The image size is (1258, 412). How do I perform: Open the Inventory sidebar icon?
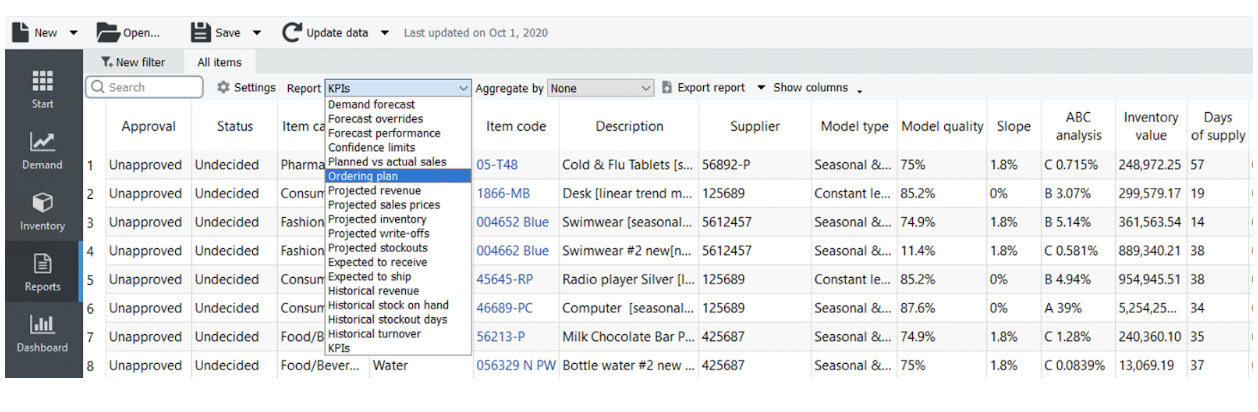pos(42,211)
